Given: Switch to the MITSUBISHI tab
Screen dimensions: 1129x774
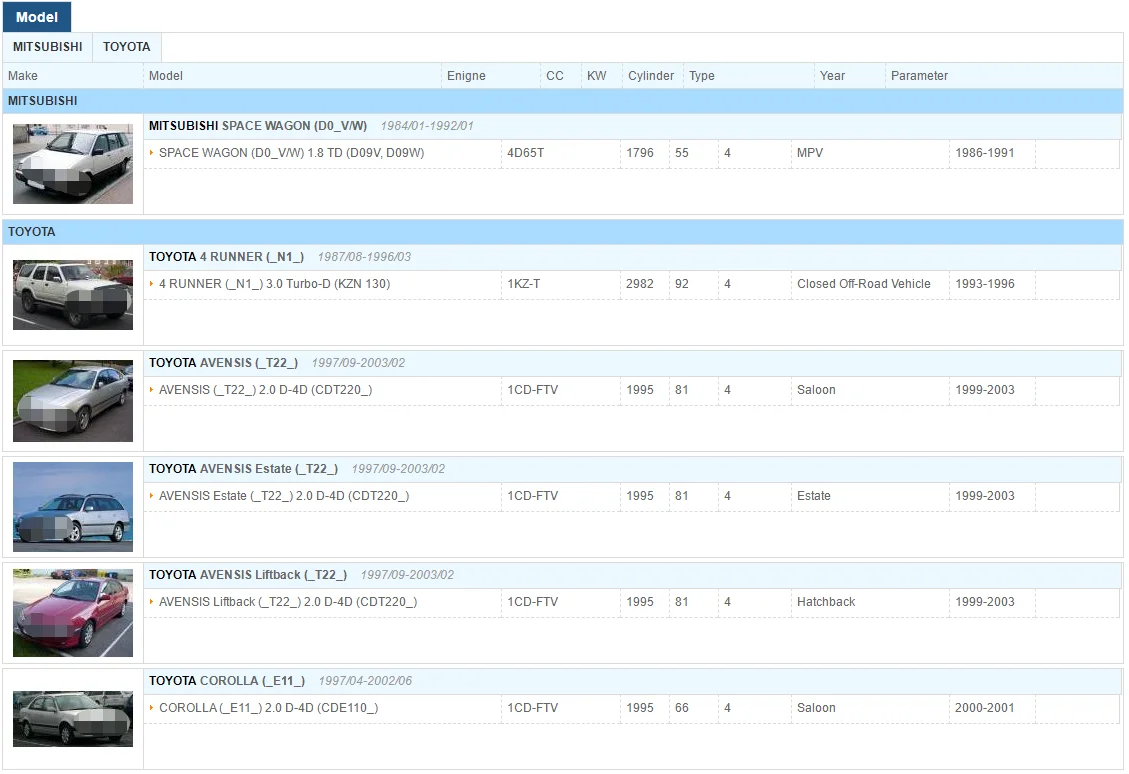Looking at the screenshot, I should click(48, 47).
